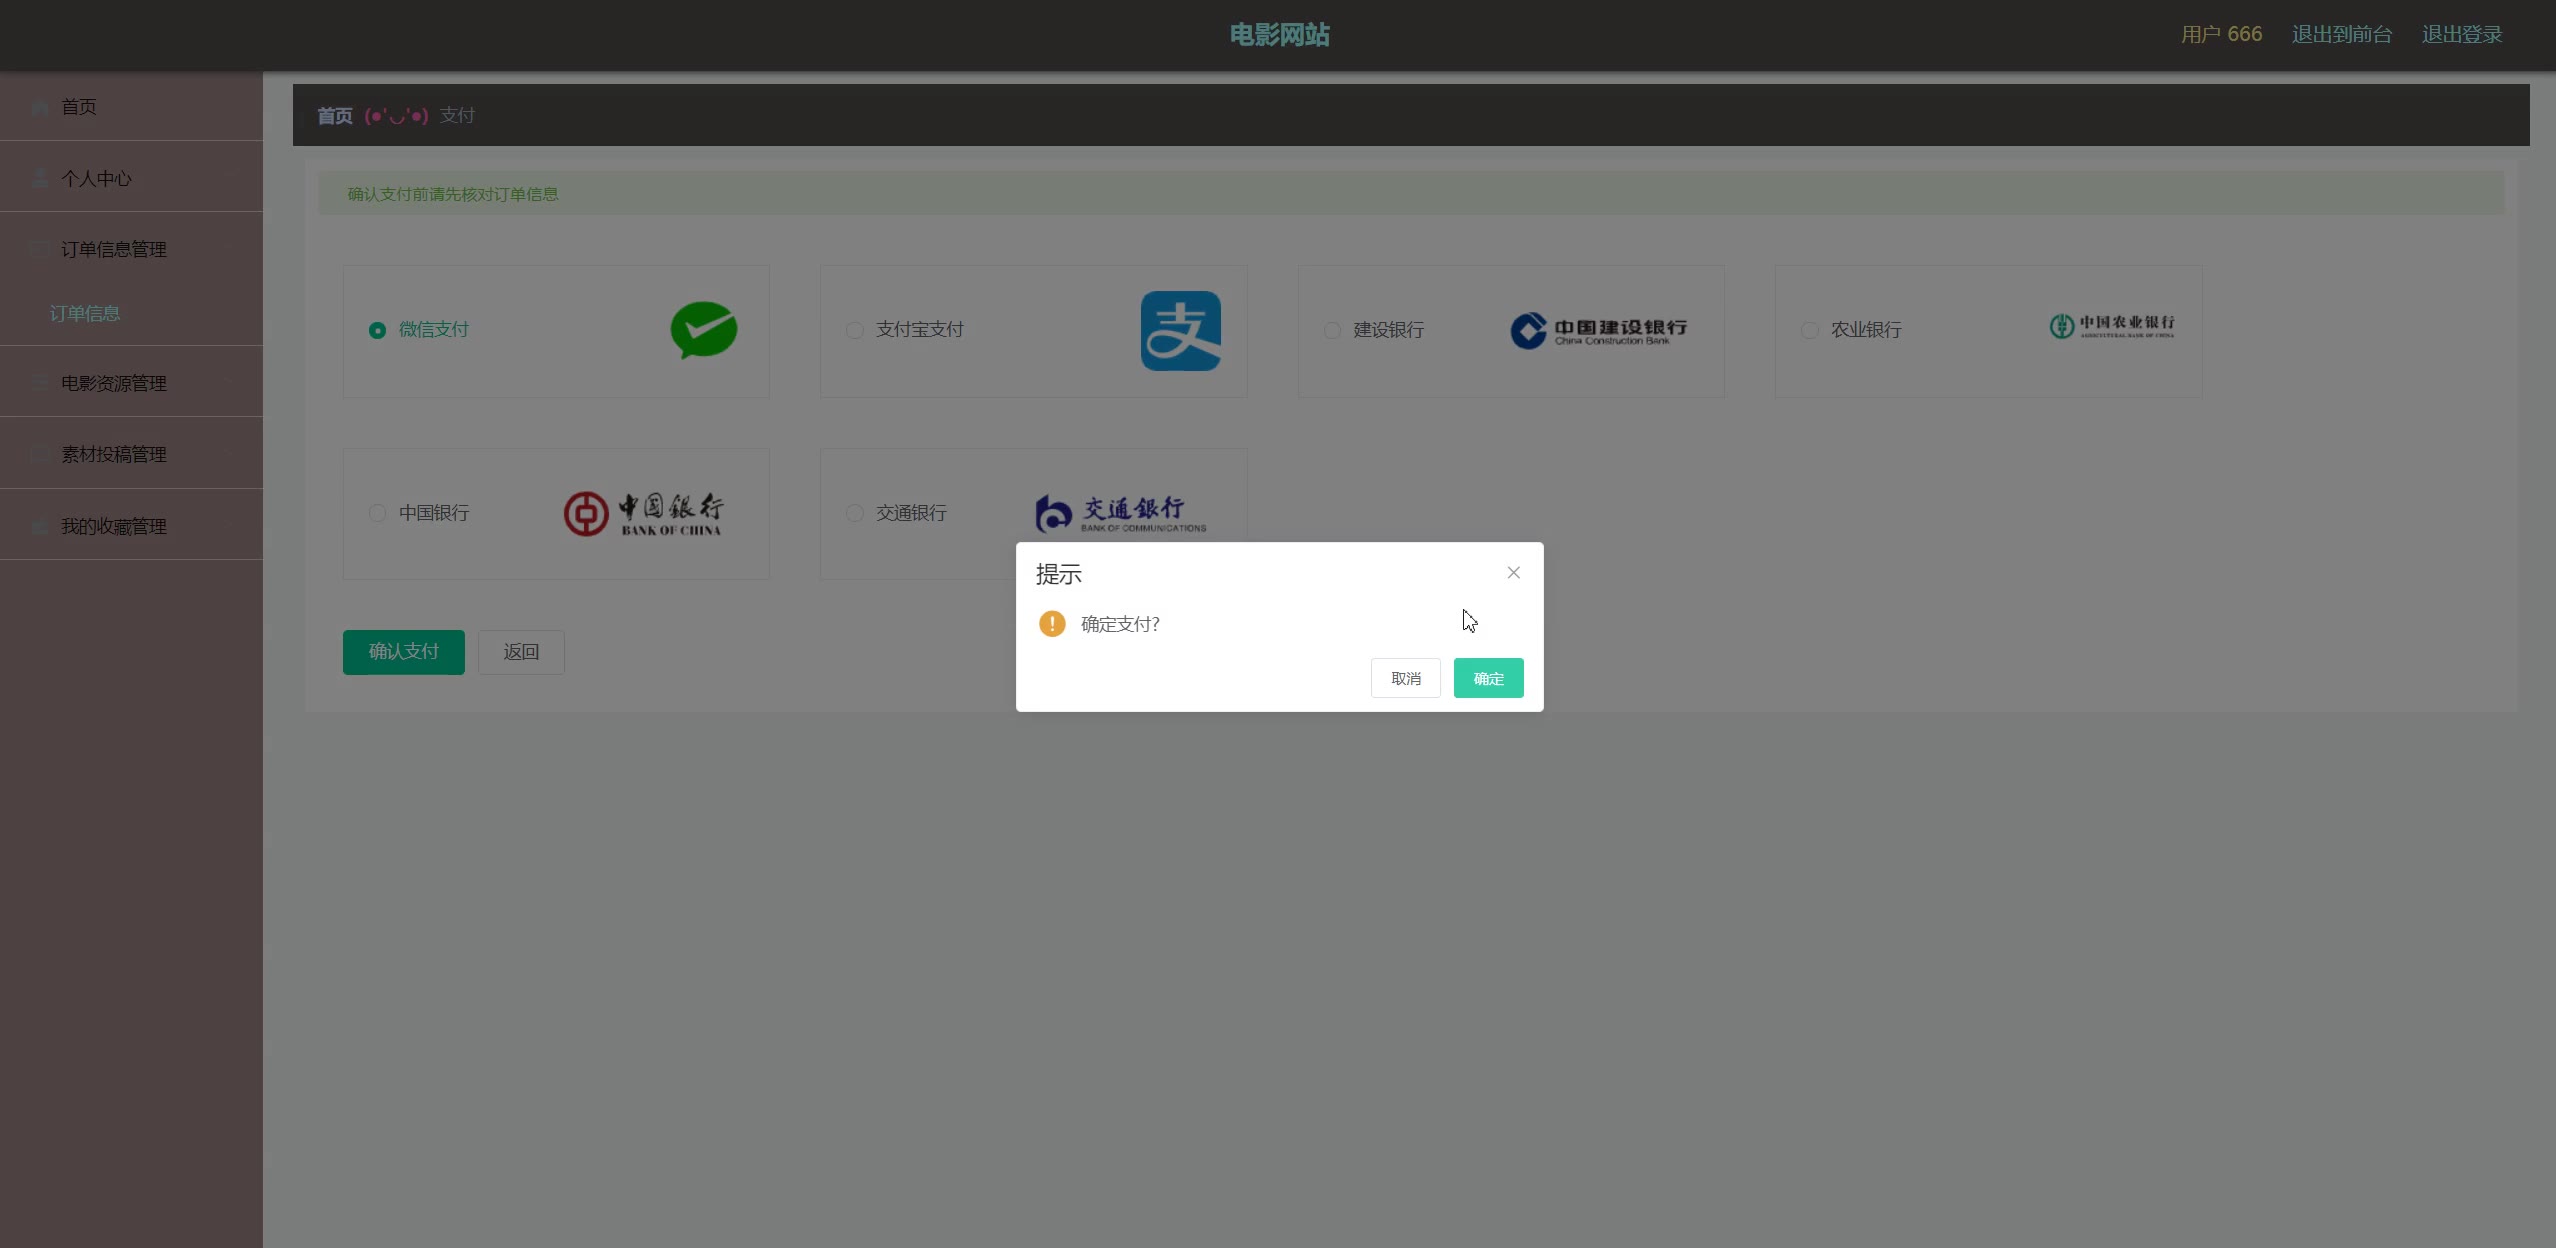Expand 电影资源管理 sidebar menu
This screenshot has width=2556, height=1248.
(x=131, y=383)
